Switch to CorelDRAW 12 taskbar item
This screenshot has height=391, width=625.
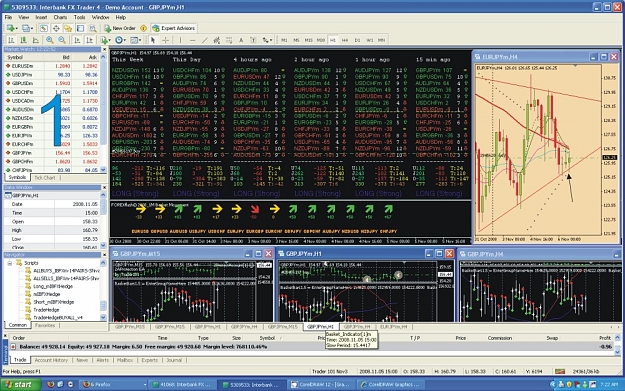tap(321, 385)
